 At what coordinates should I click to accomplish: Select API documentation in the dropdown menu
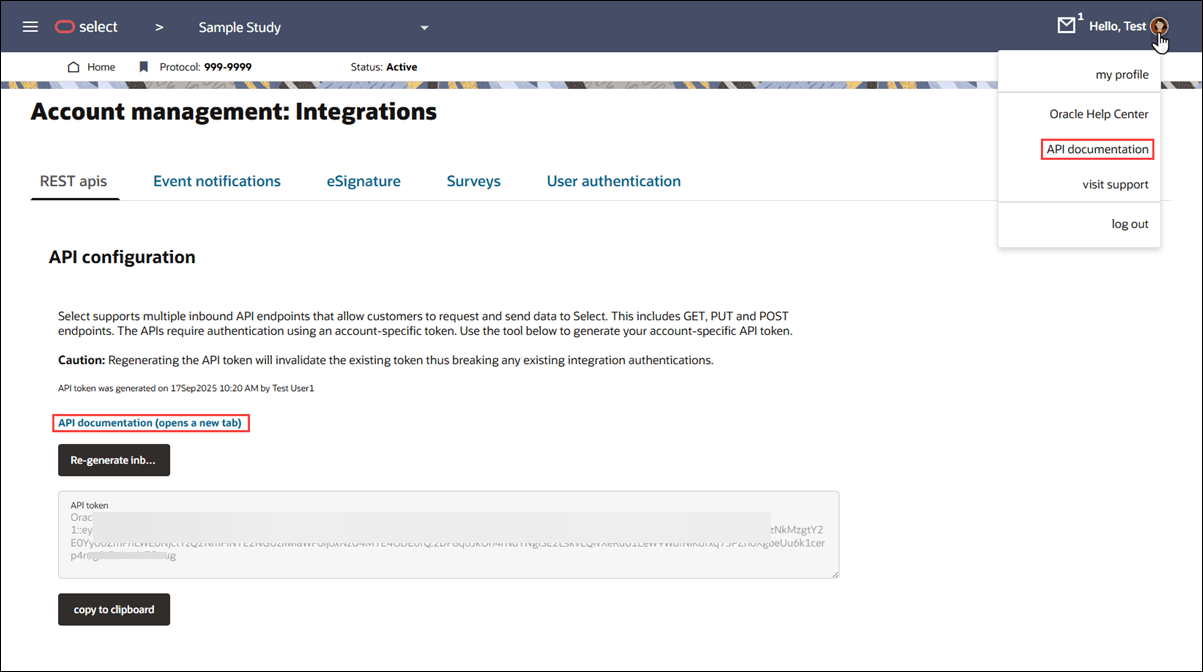click(x=1097, y=148)
